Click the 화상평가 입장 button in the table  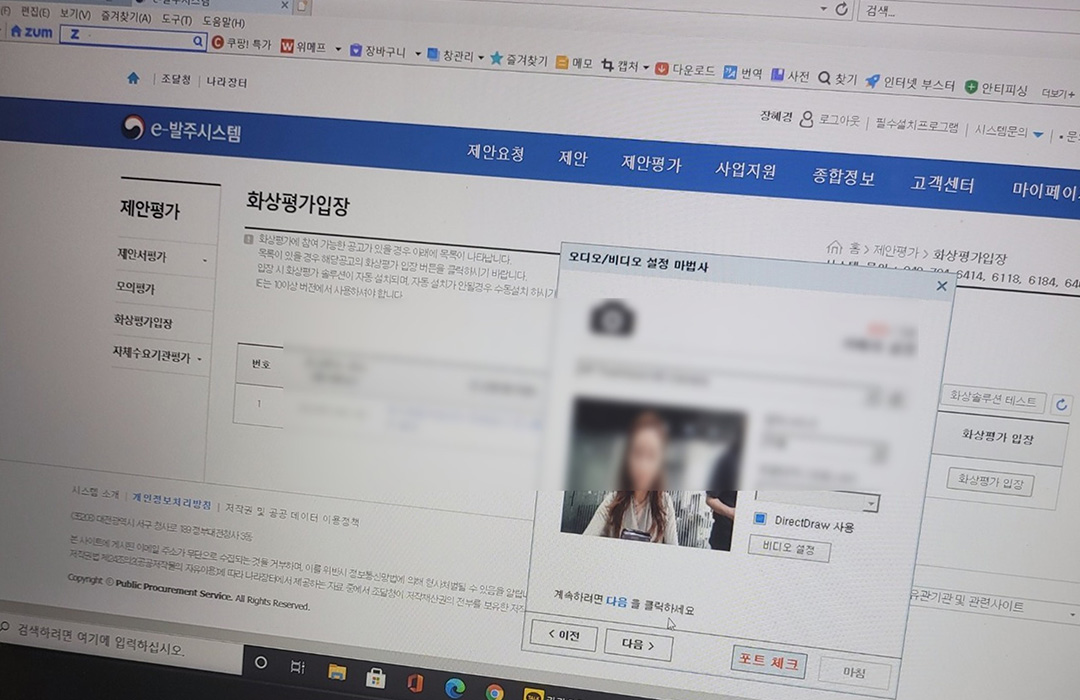coord(990,481)
